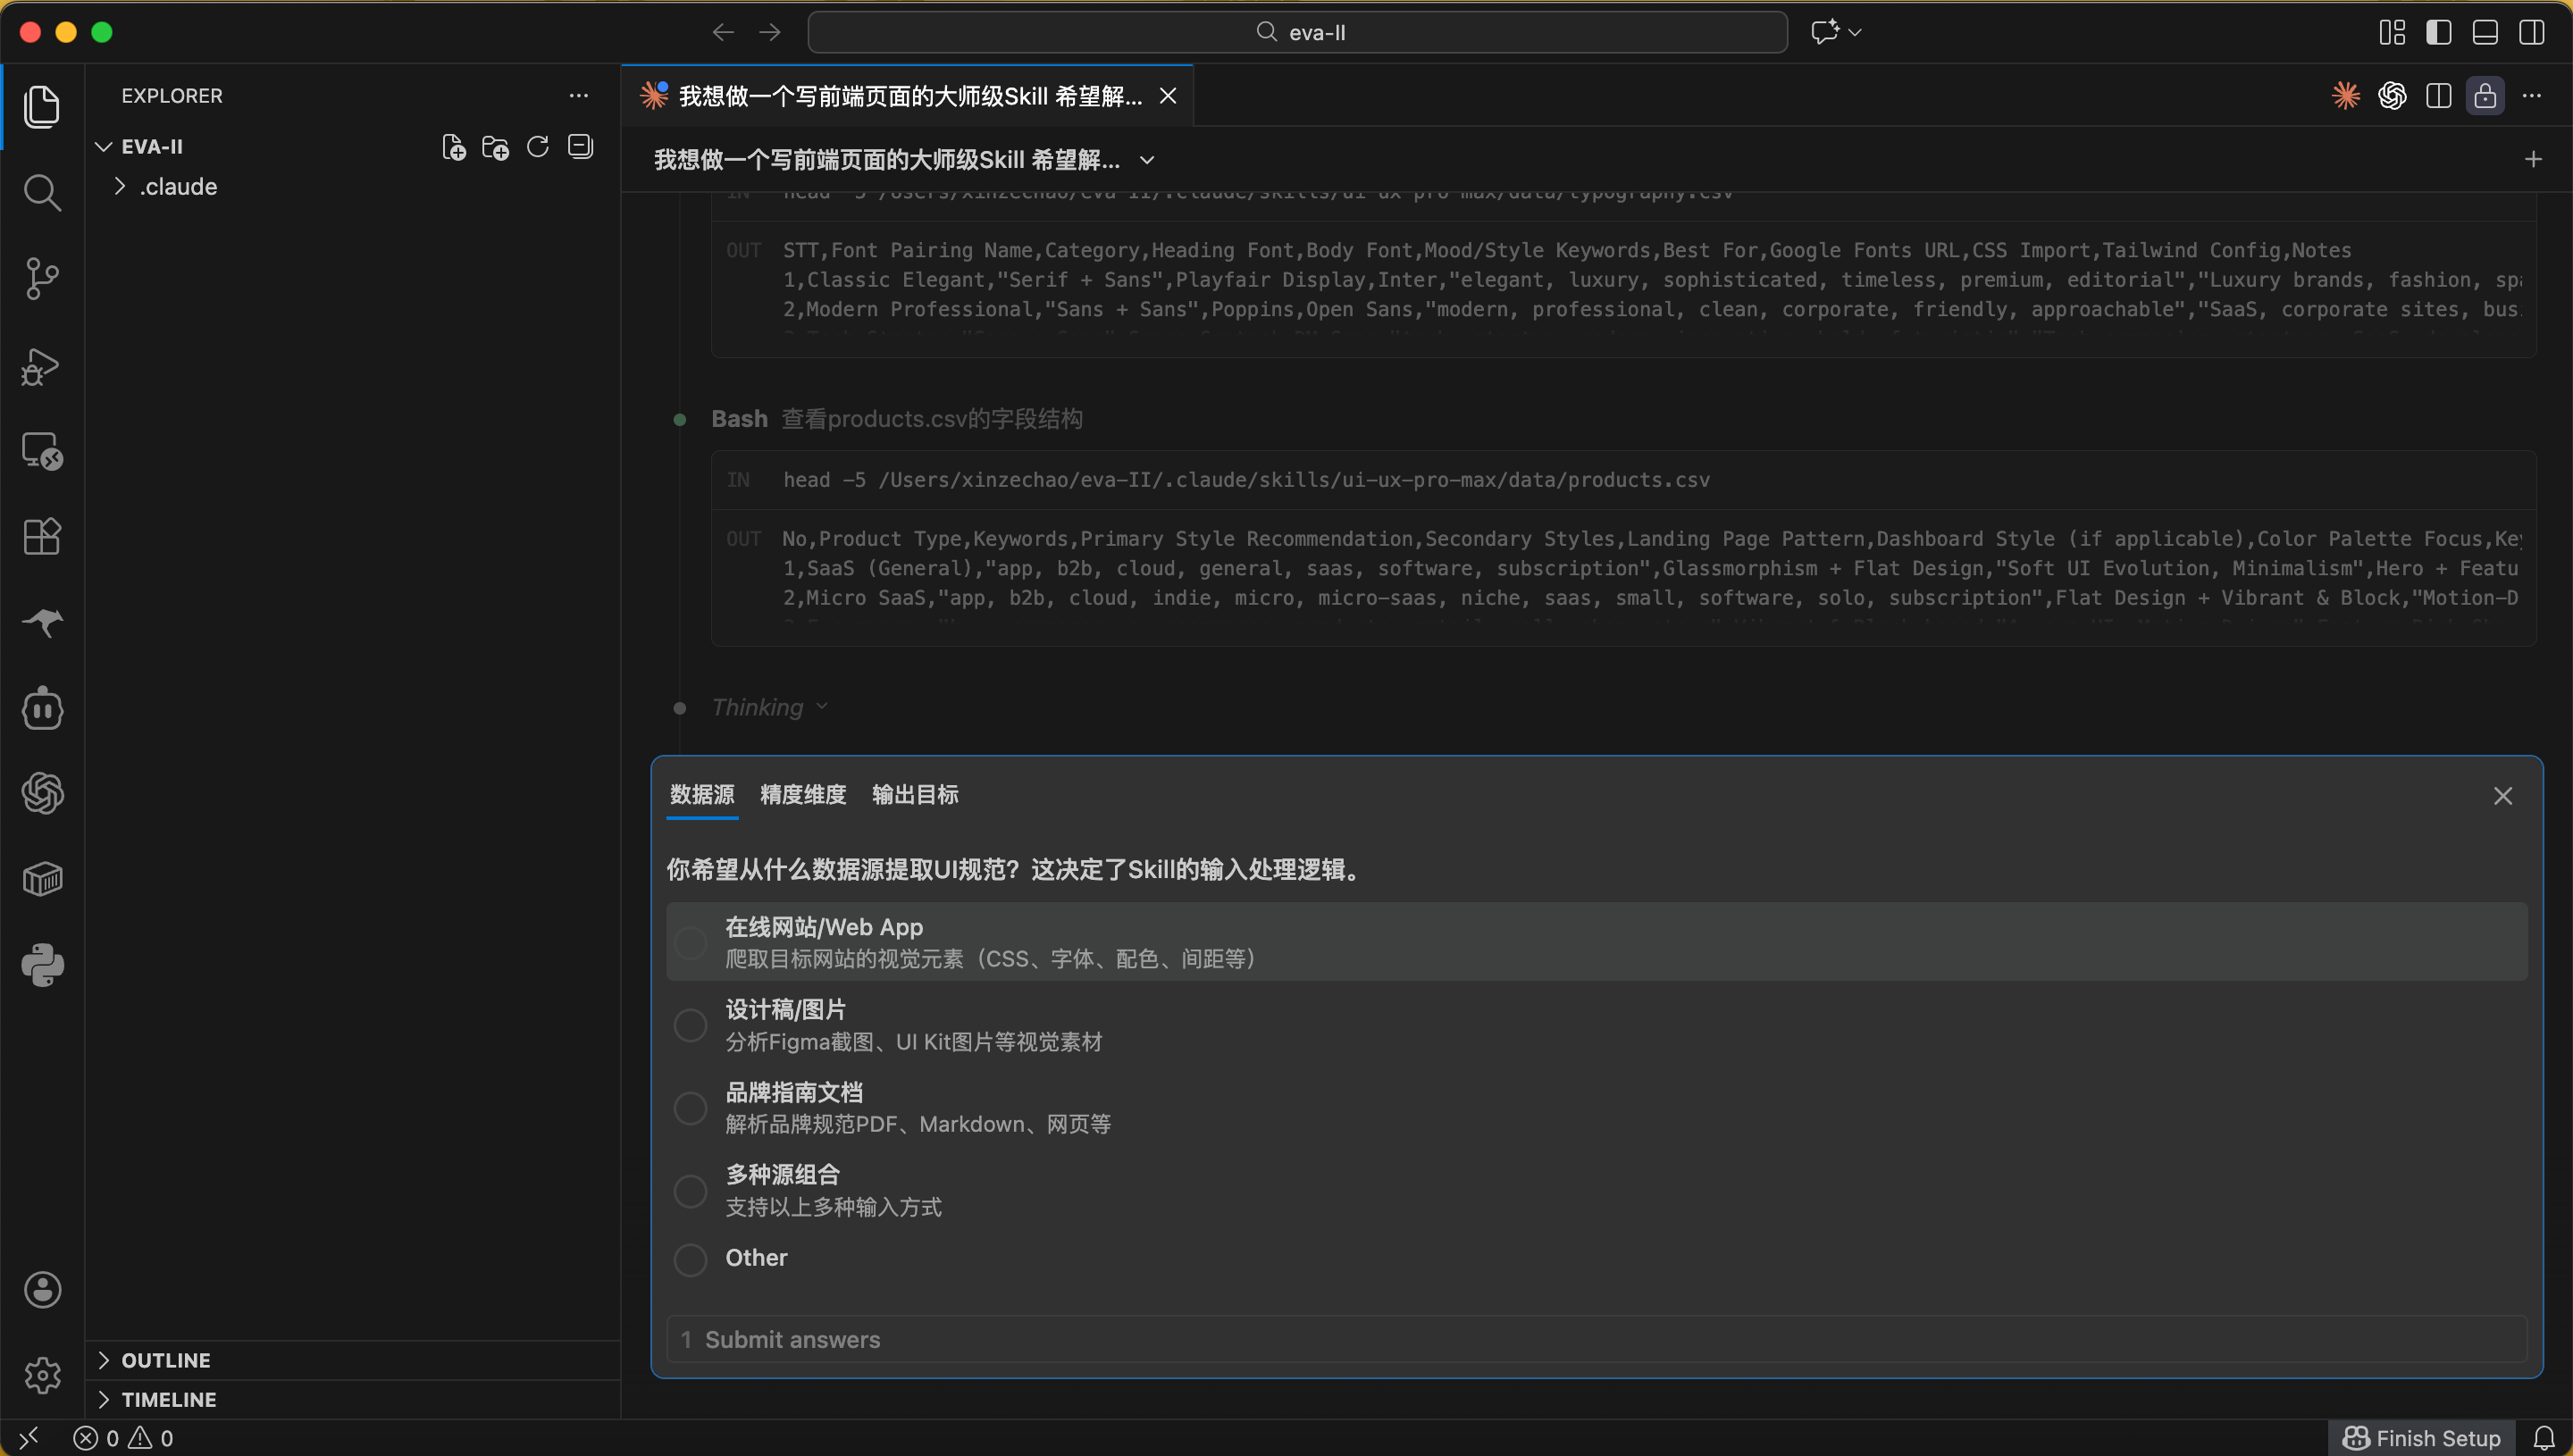Click Submit answers

click(x=1596, y=1340)
